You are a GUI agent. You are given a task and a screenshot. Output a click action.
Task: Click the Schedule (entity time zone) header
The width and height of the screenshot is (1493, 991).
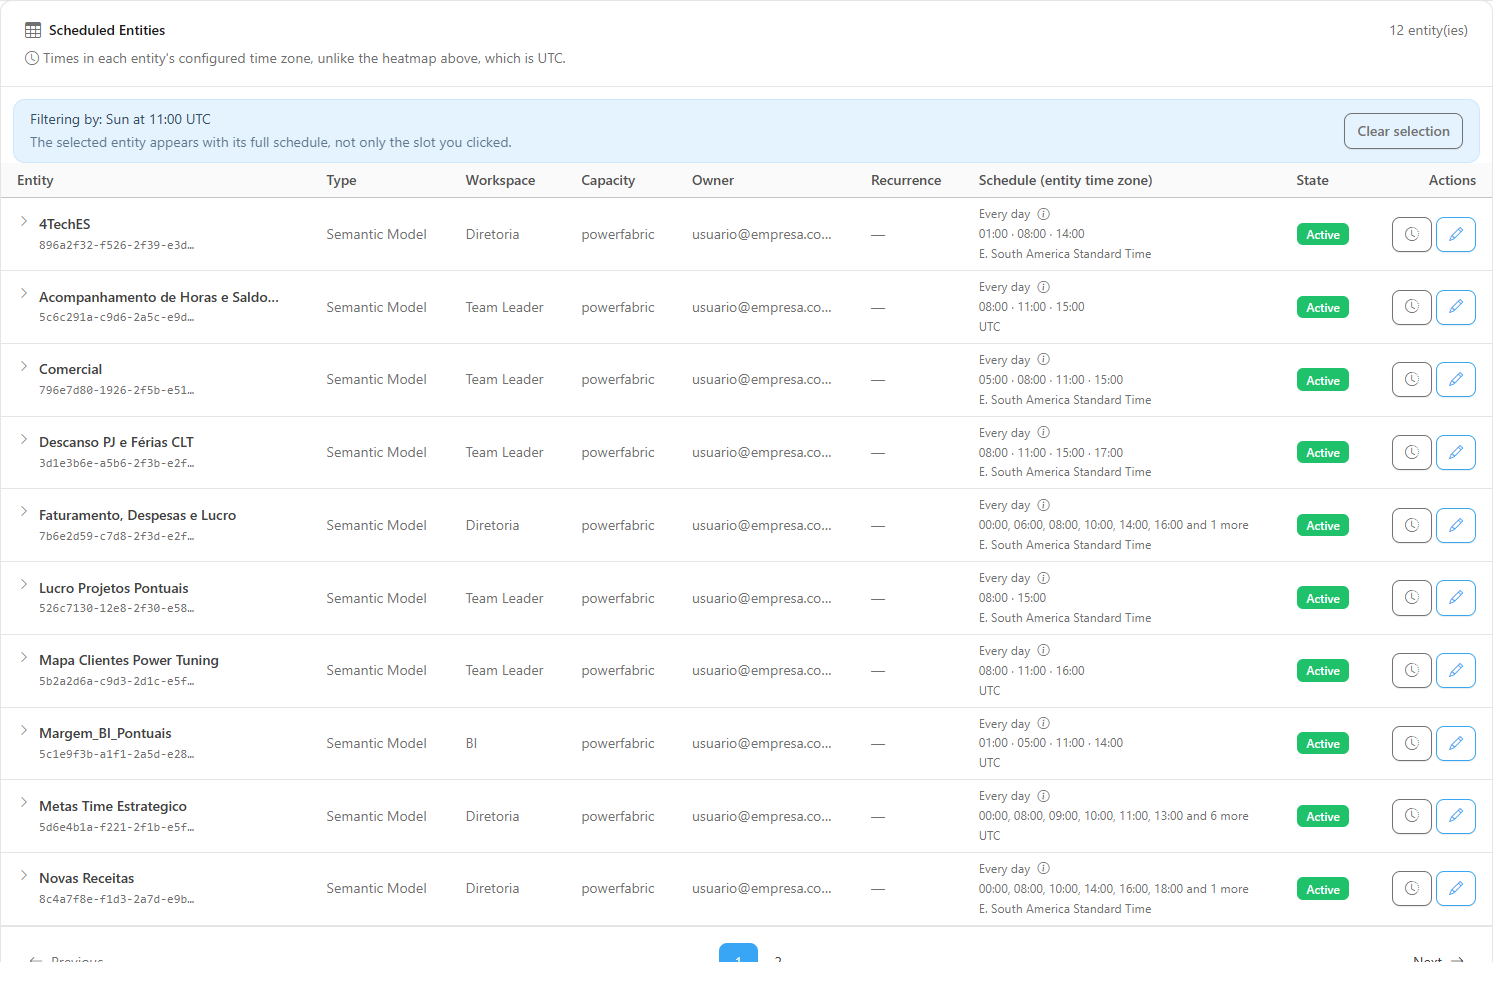click(1065, 180)
